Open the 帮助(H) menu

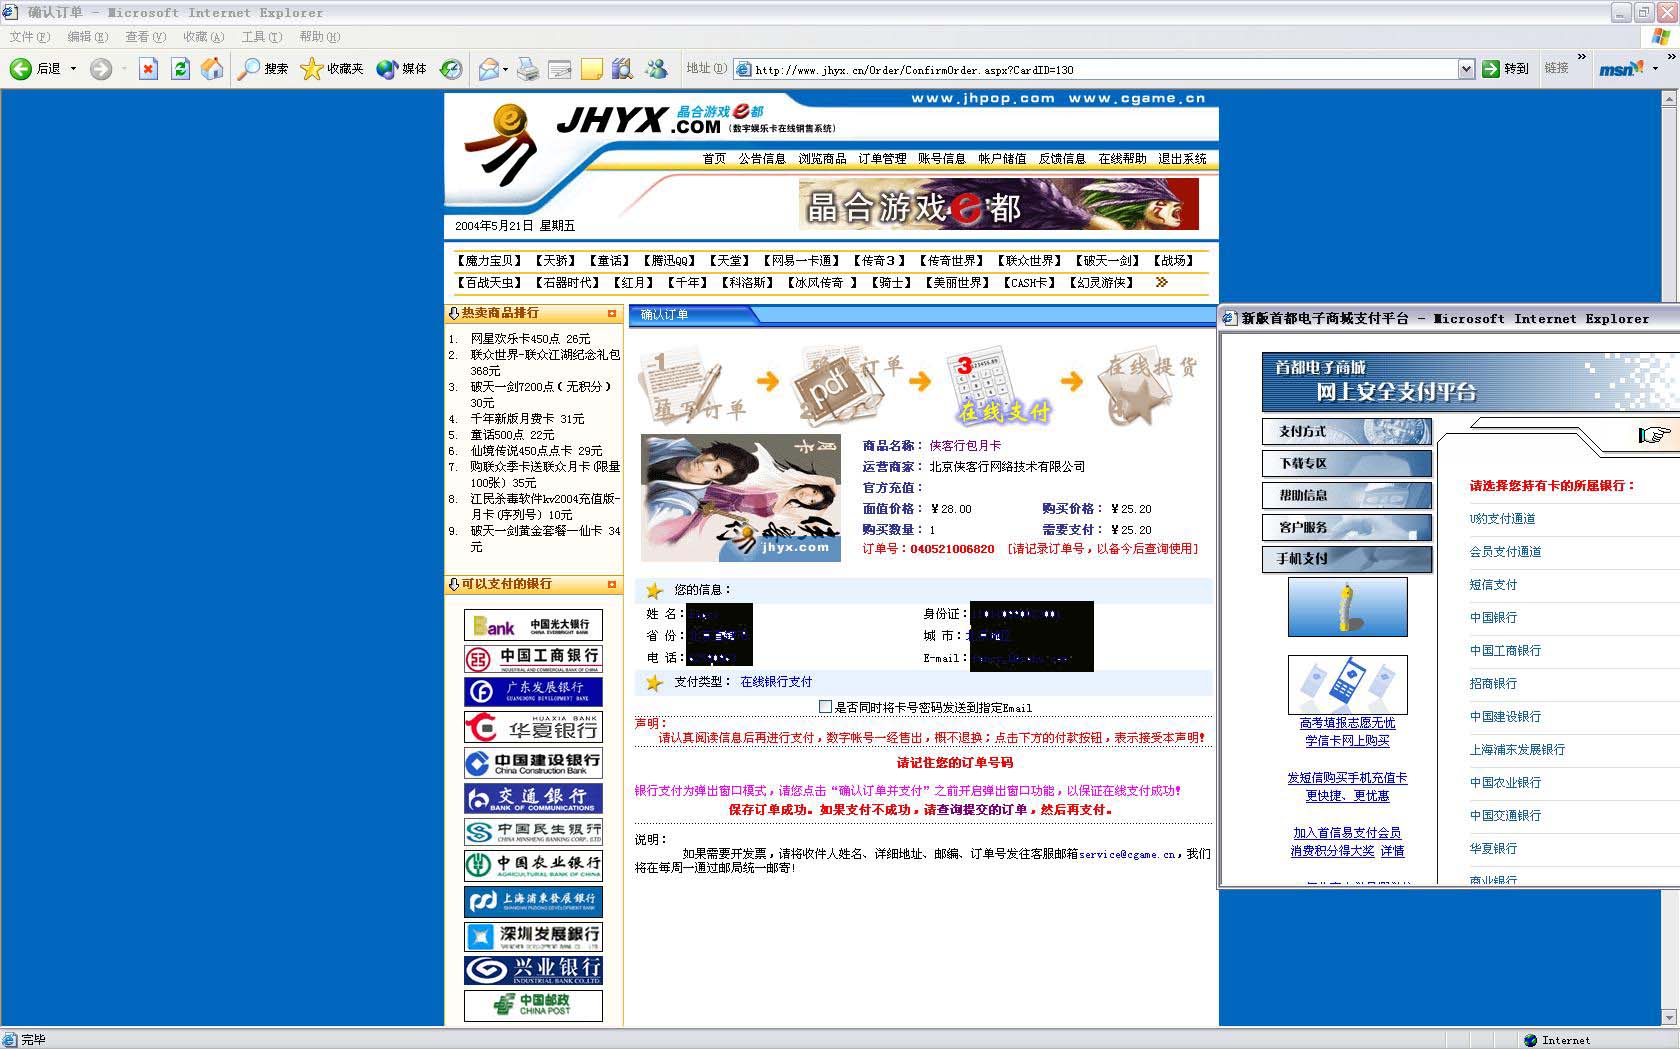319,37
